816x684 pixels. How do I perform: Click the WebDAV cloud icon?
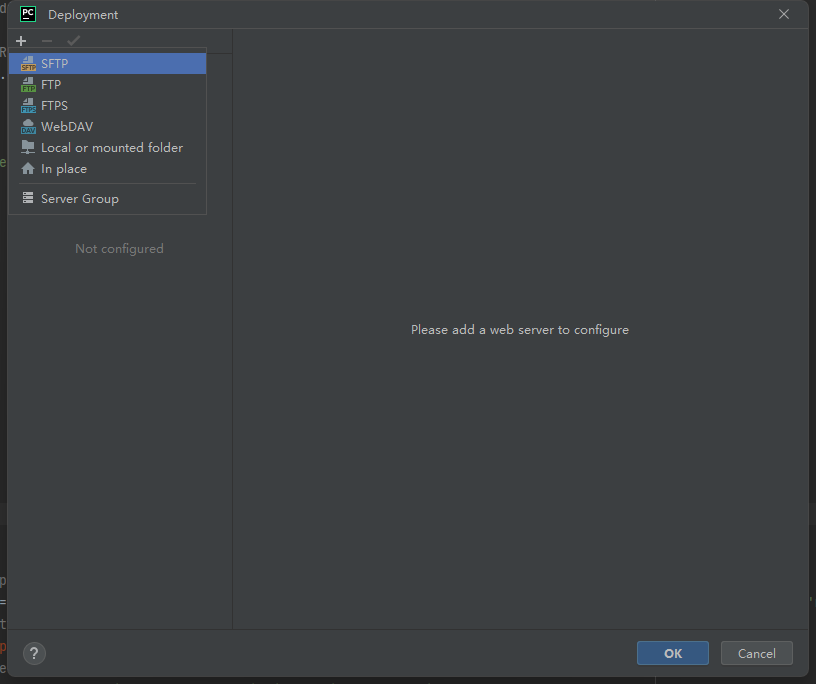(x=28, y=126)
